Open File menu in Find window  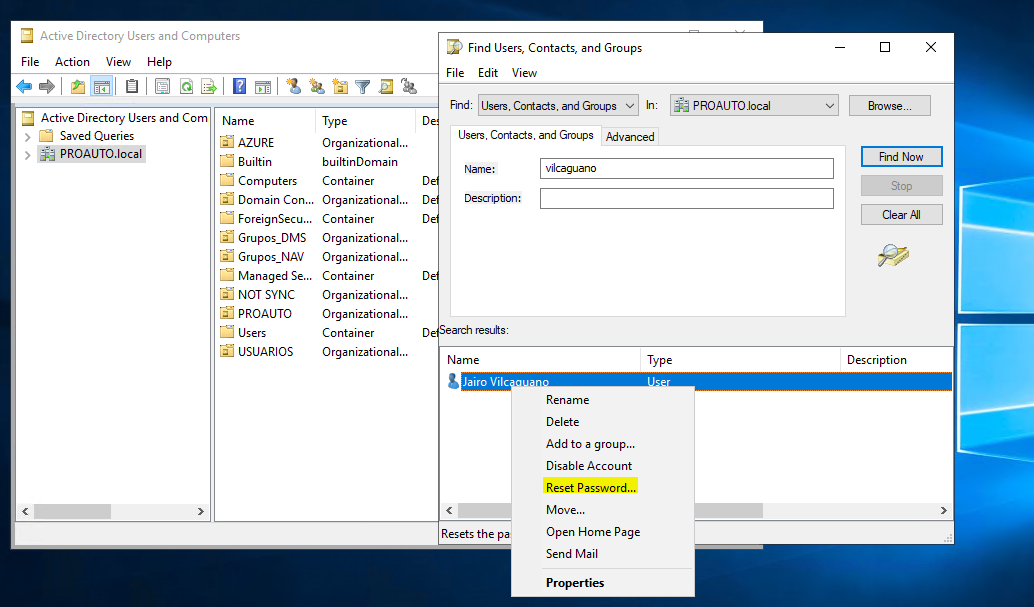(455, 73)
